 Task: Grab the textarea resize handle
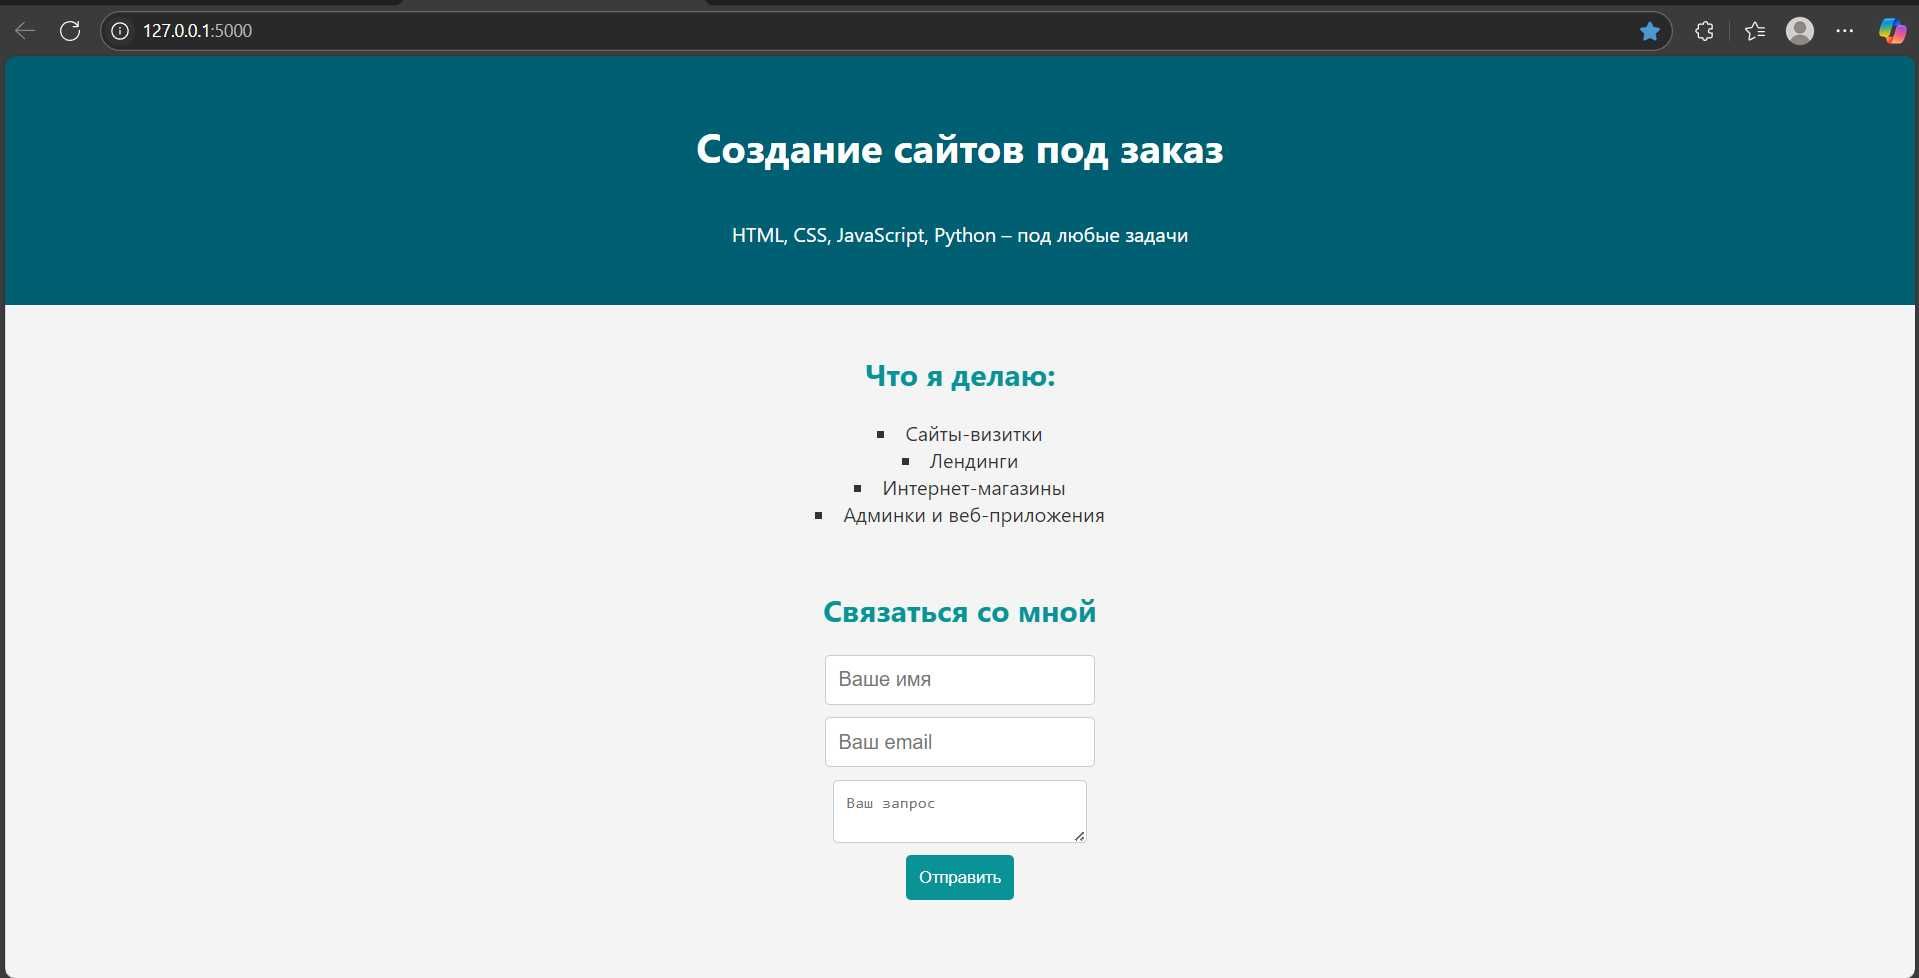(x=1079, y=836)
